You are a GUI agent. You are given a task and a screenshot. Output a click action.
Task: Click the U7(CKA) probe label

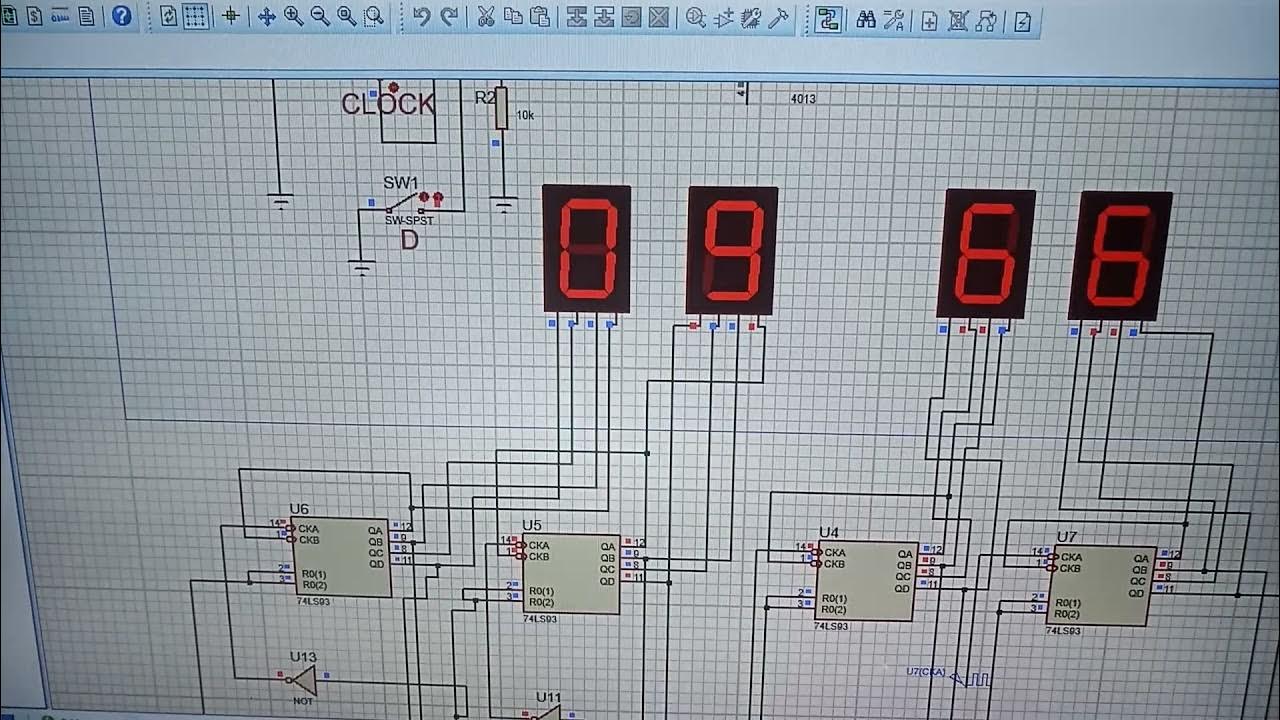pyautogui.click(x=926, y=671)
